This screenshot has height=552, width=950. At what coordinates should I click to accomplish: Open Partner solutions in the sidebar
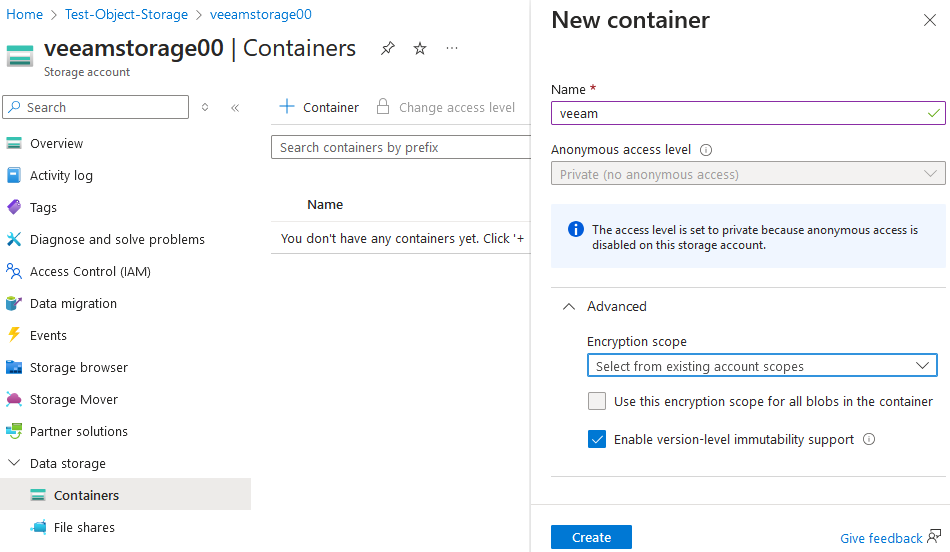coord(79,431)
